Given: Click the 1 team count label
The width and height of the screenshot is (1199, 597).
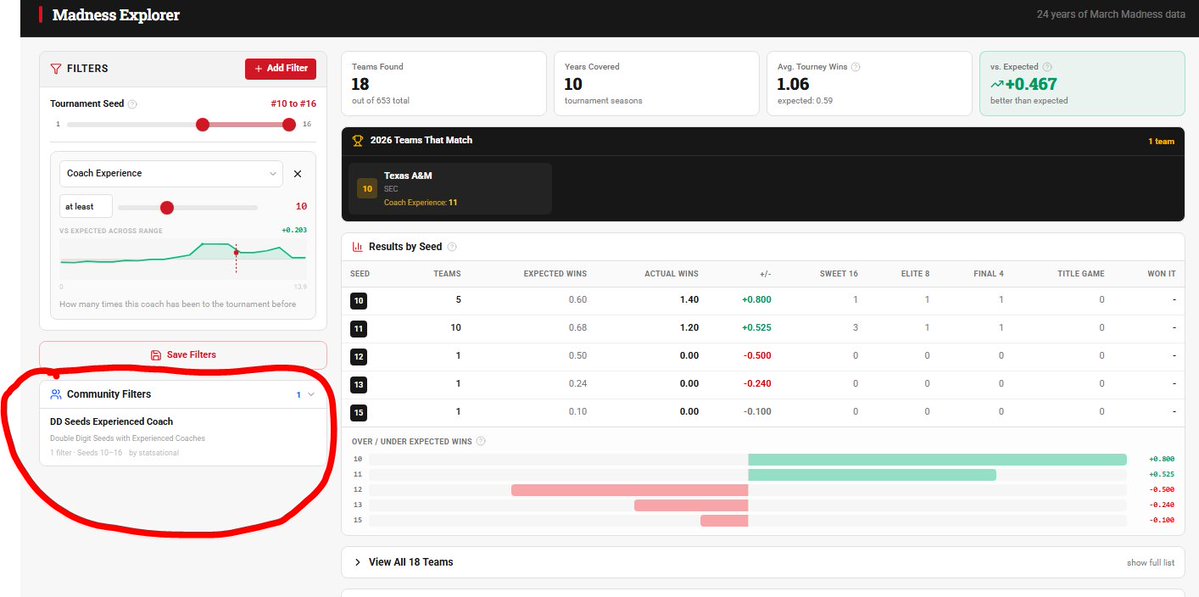Looking at the screenshot, I should tap(1161, 141).
